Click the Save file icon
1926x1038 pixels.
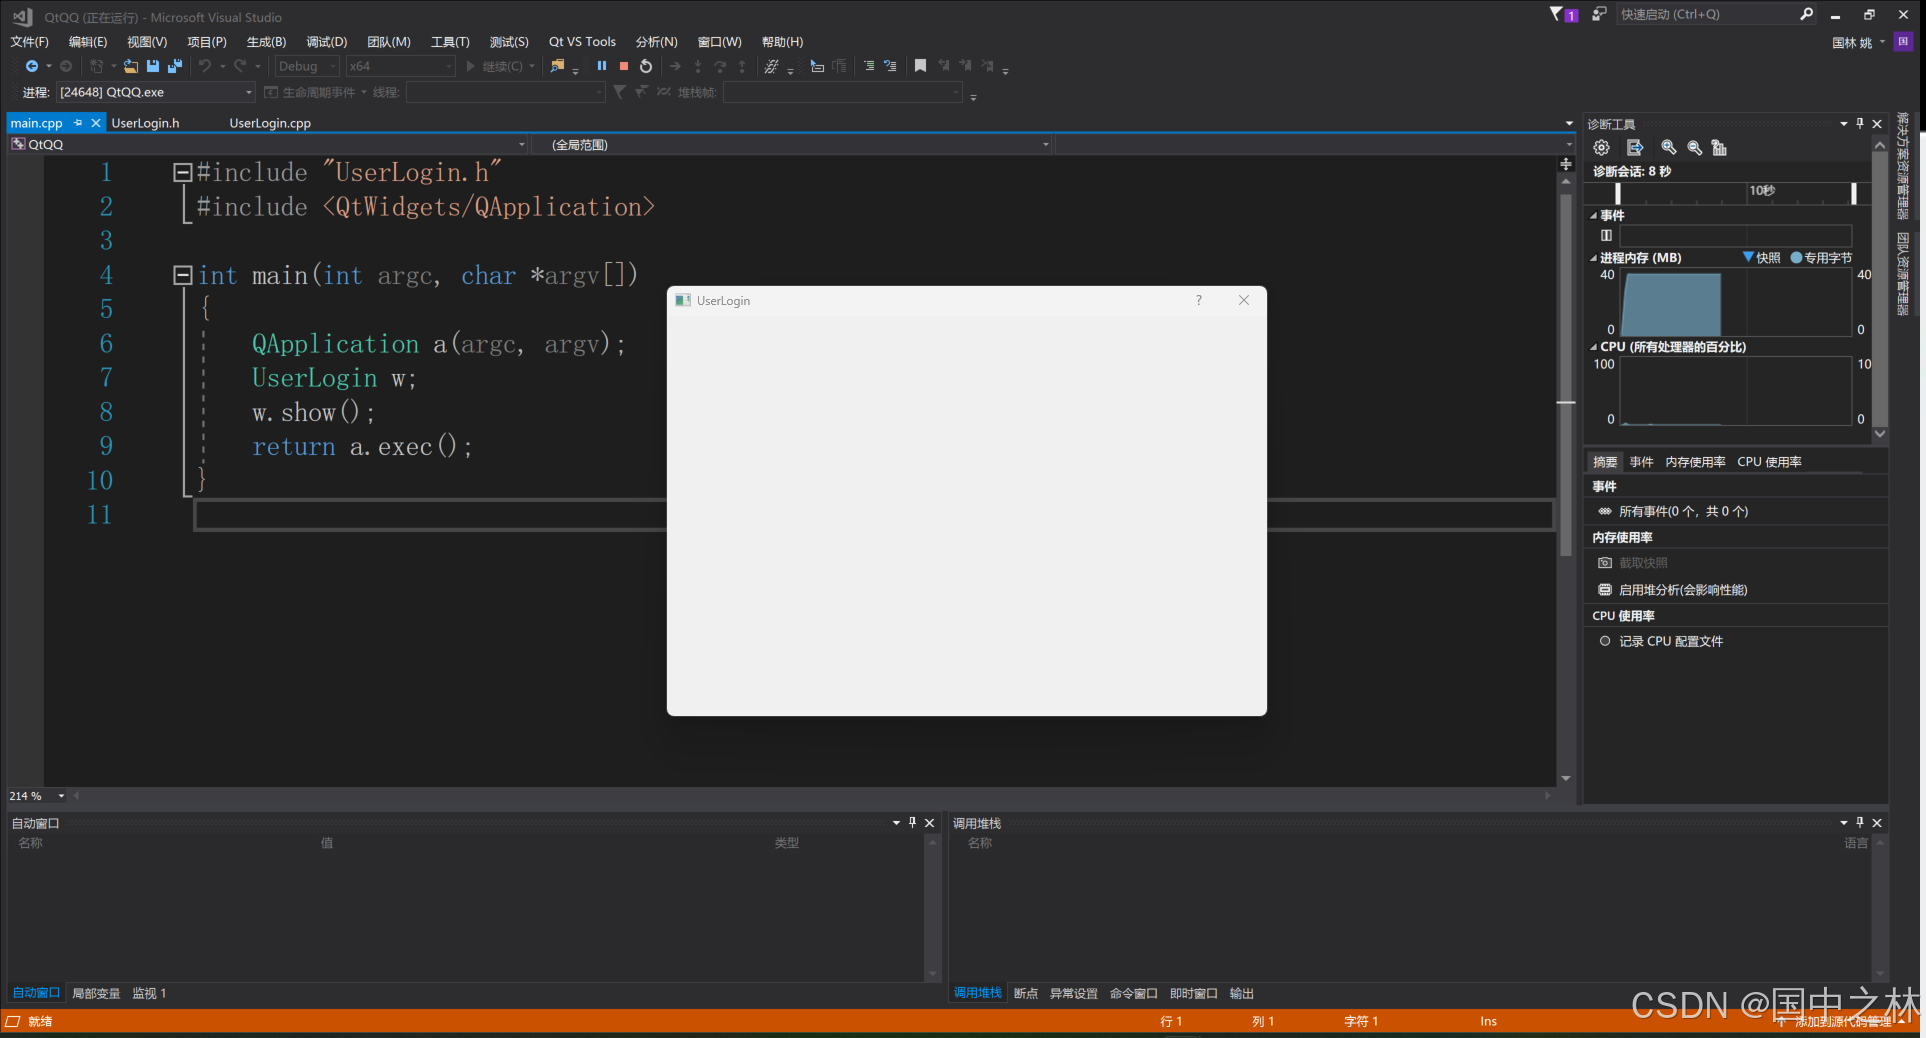tap(153, 66)
